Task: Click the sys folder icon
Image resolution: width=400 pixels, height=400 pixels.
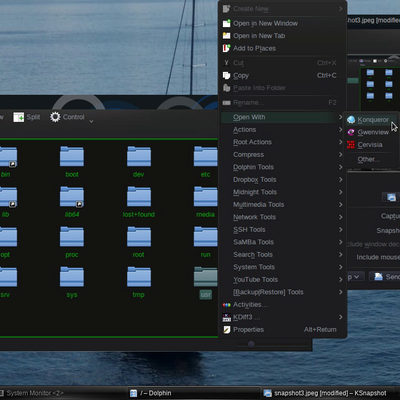Action: tap(72, 277)
